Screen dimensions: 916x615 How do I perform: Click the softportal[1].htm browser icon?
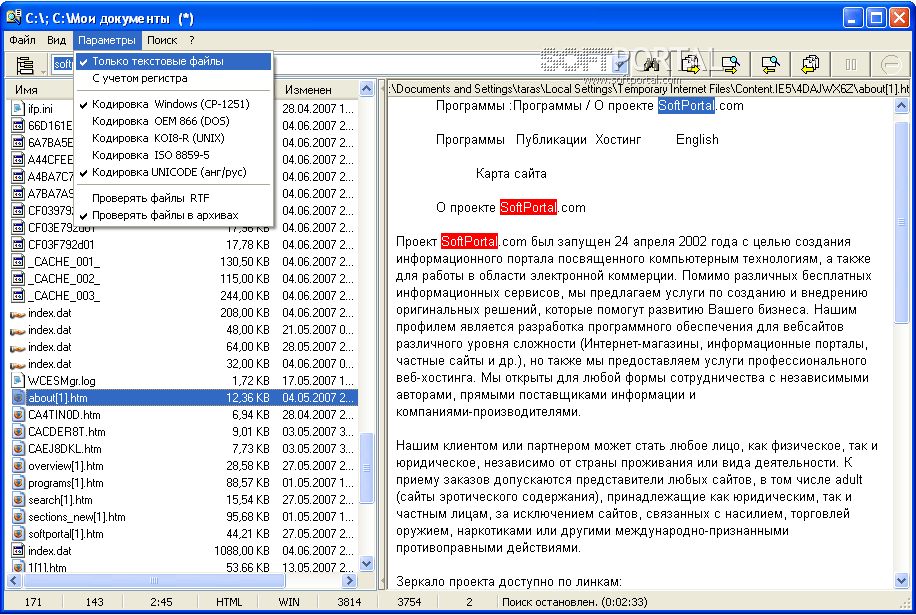(18, 534)
